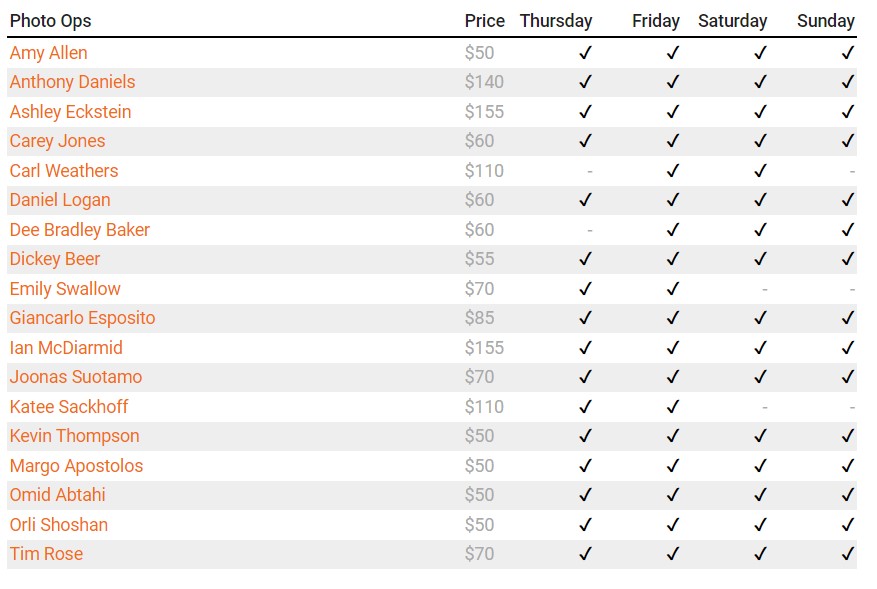Select the Giancarlo Esposito link
The height and width of the screenshot is (589, 877).
coord(82,318)
